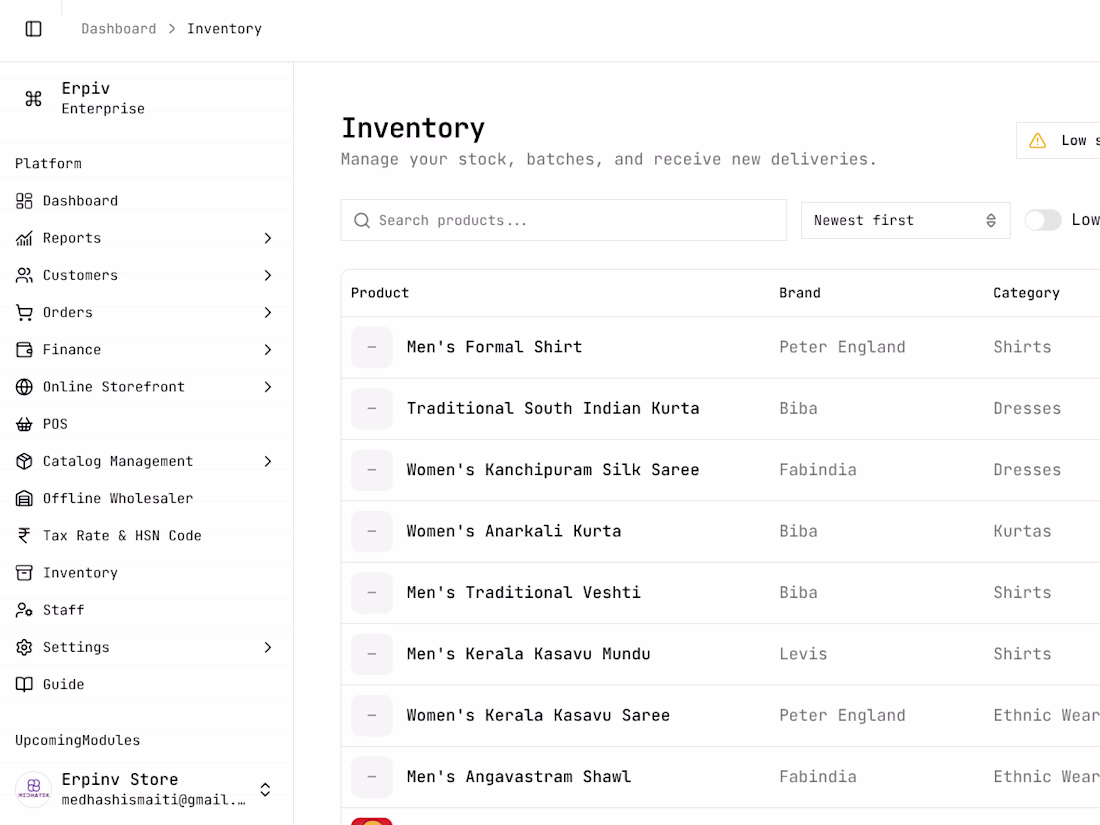Click the Low stock alert button
Screen dimensions: 1100x825
[x=1058, y=140]
